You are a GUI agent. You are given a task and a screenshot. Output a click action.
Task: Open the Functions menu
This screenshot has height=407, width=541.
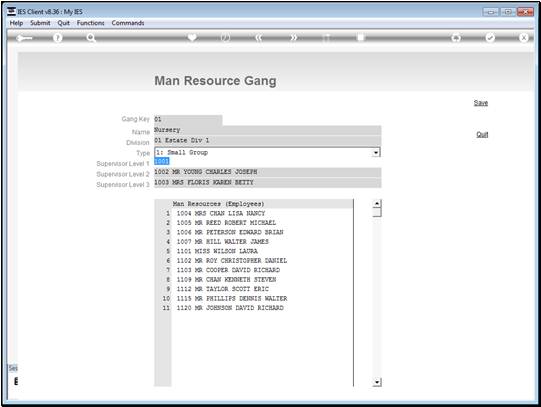click(90, 23)
